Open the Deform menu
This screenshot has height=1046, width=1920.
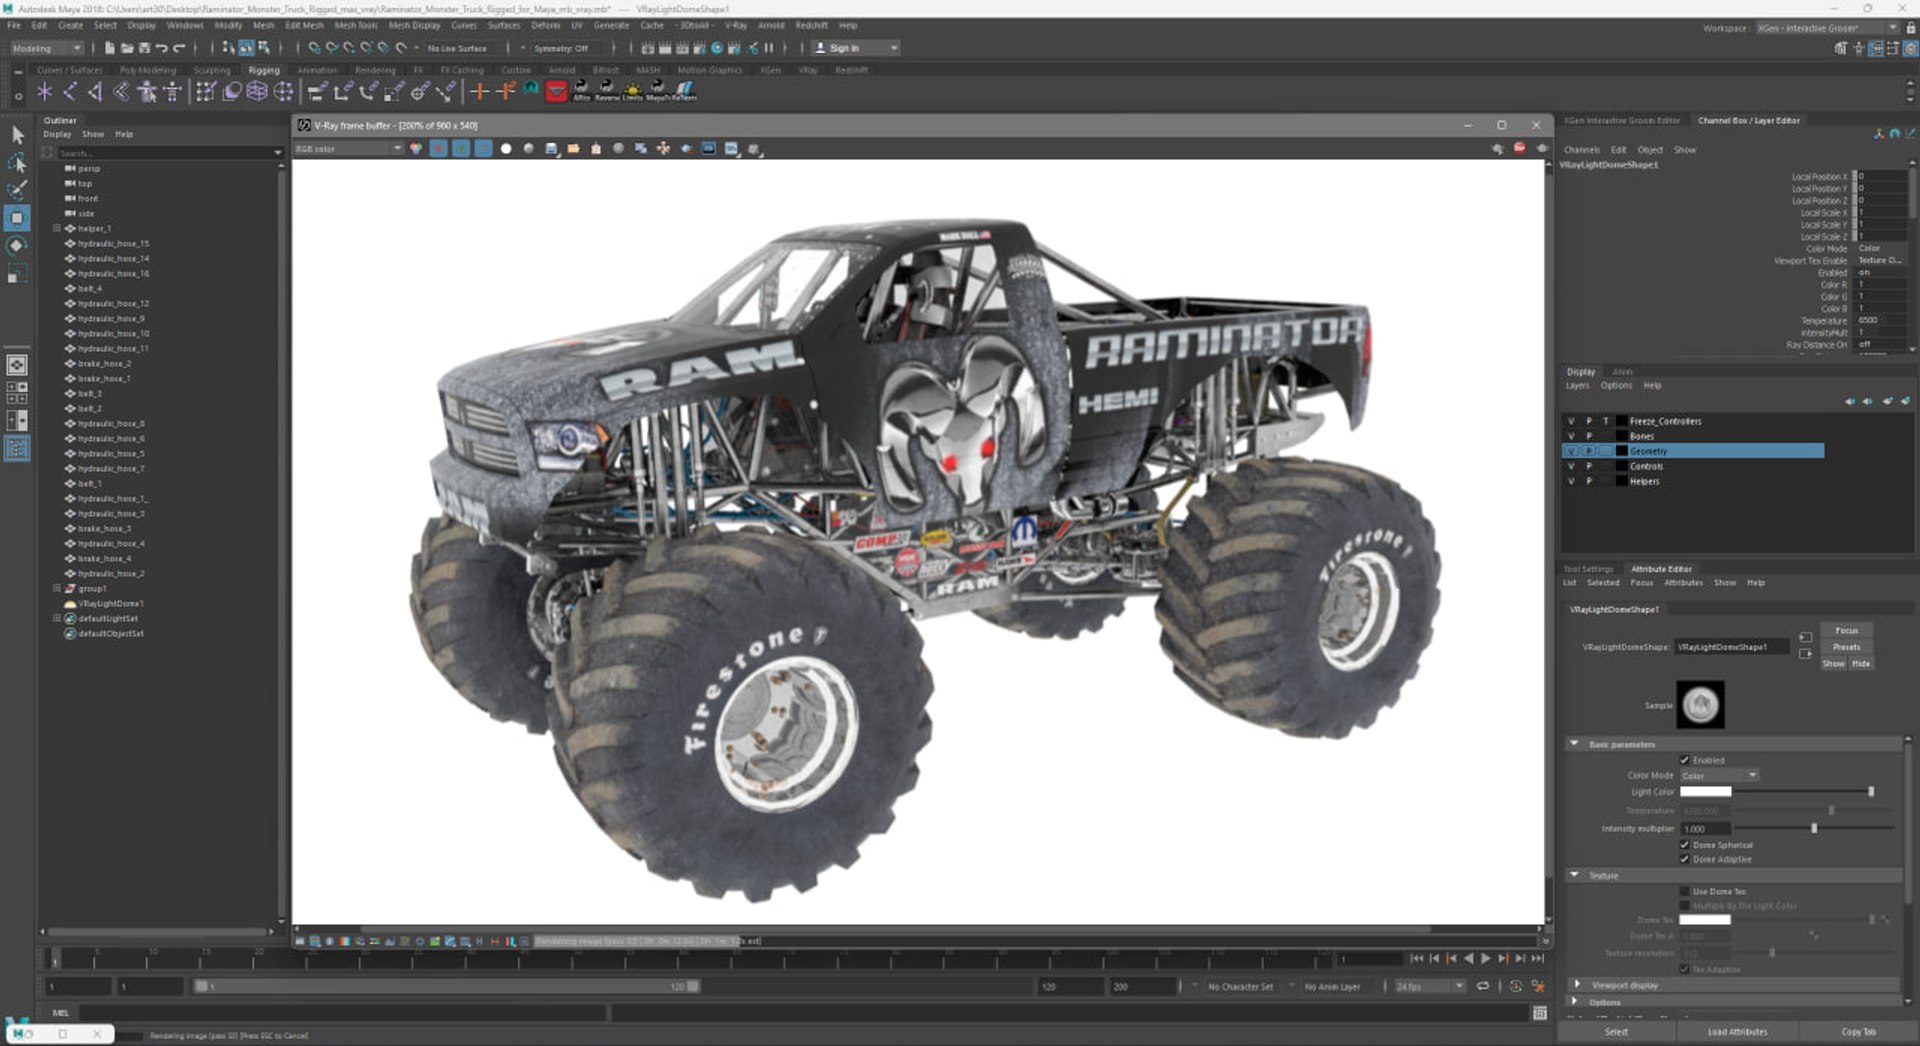(x=545, y=25)
